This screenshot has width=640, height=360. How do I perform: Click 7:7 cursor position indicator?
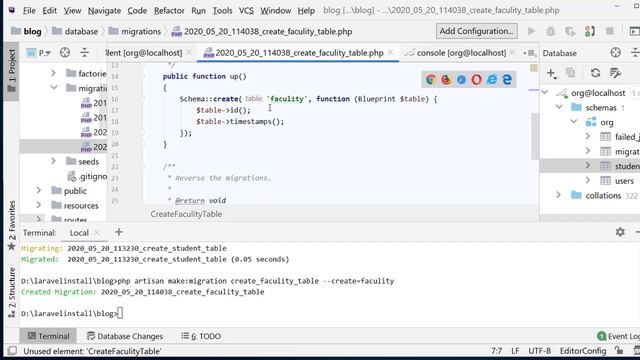point(496,351)
